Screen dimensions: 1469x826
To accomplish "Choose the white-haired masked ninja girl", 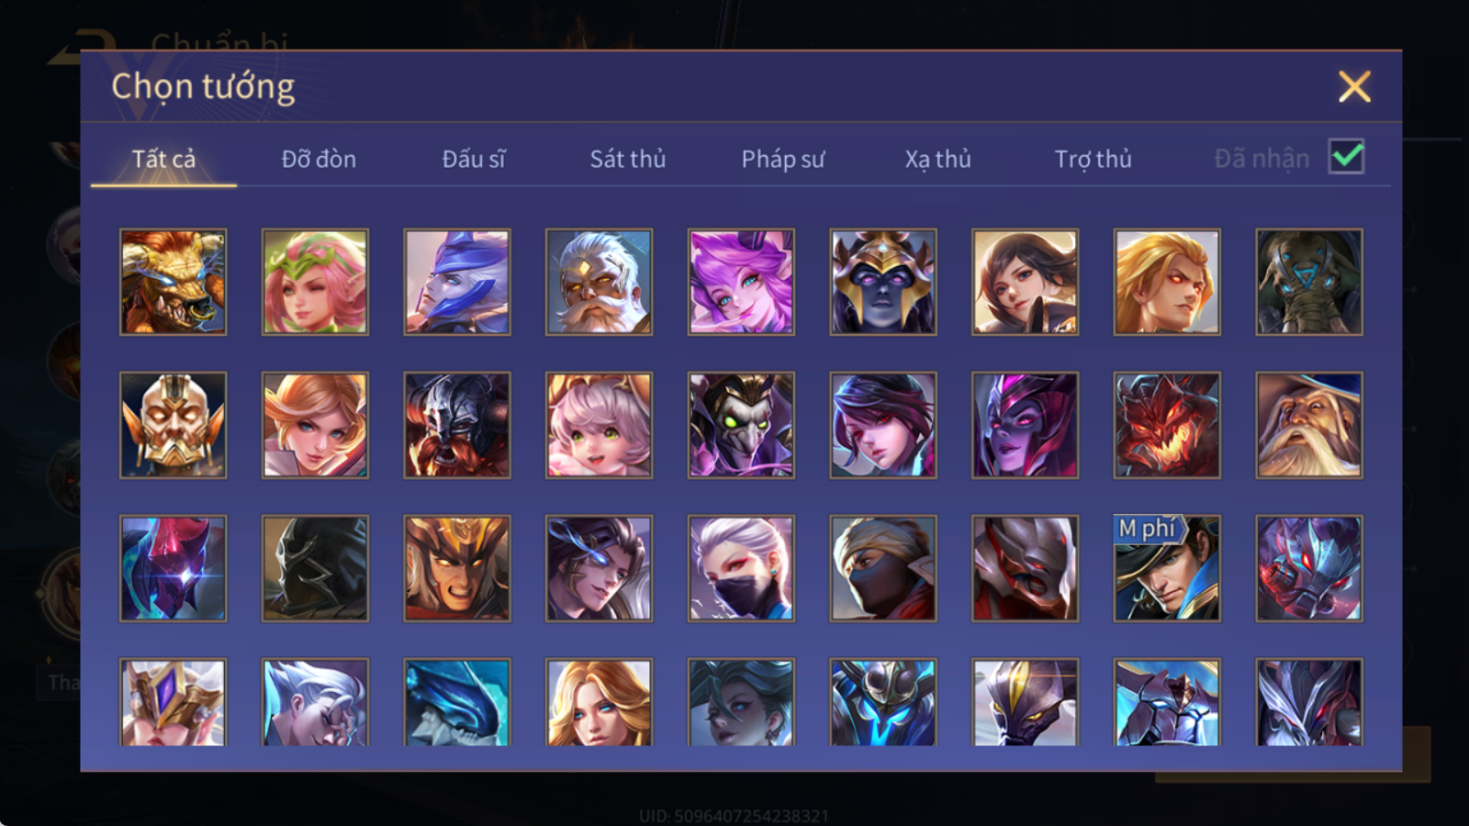I will tap(741, 568).
